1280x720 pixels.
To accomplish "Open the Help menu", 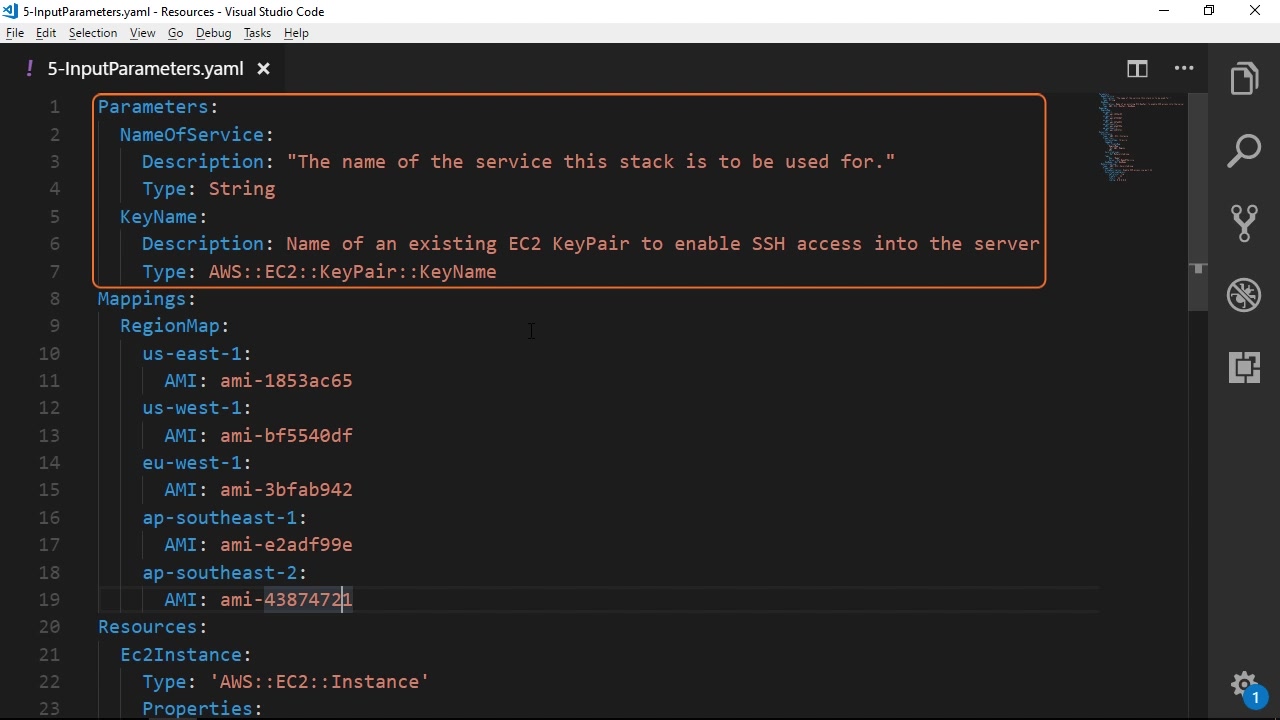I will click(x=296, y=33).
